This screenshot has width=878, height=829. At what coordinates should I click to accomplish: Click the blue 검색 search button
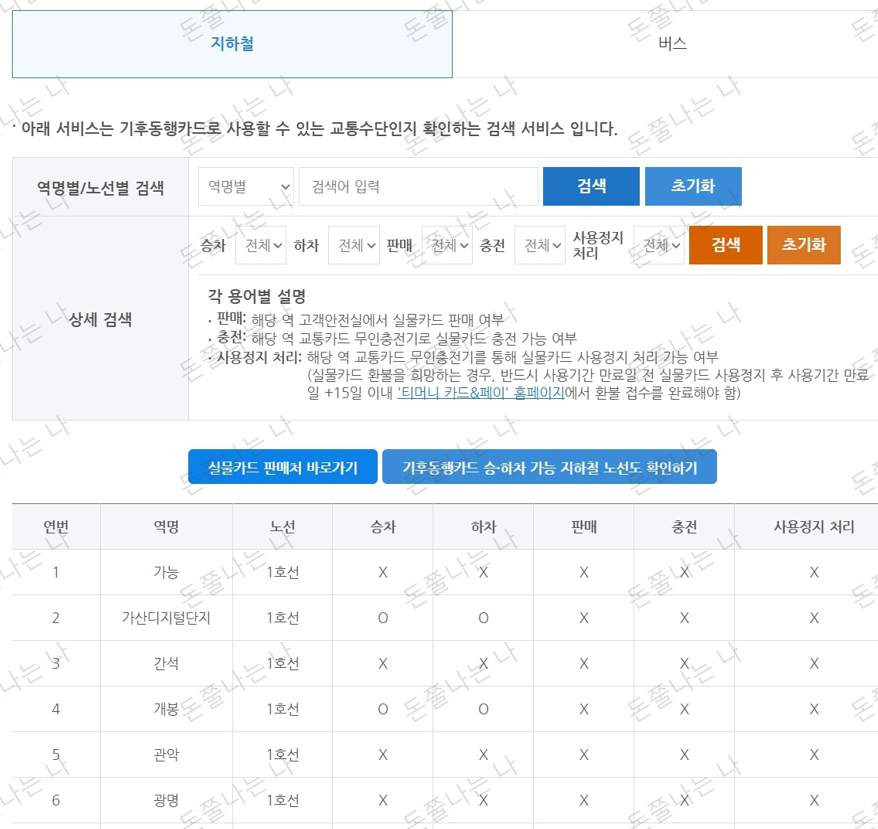point(590,186)
